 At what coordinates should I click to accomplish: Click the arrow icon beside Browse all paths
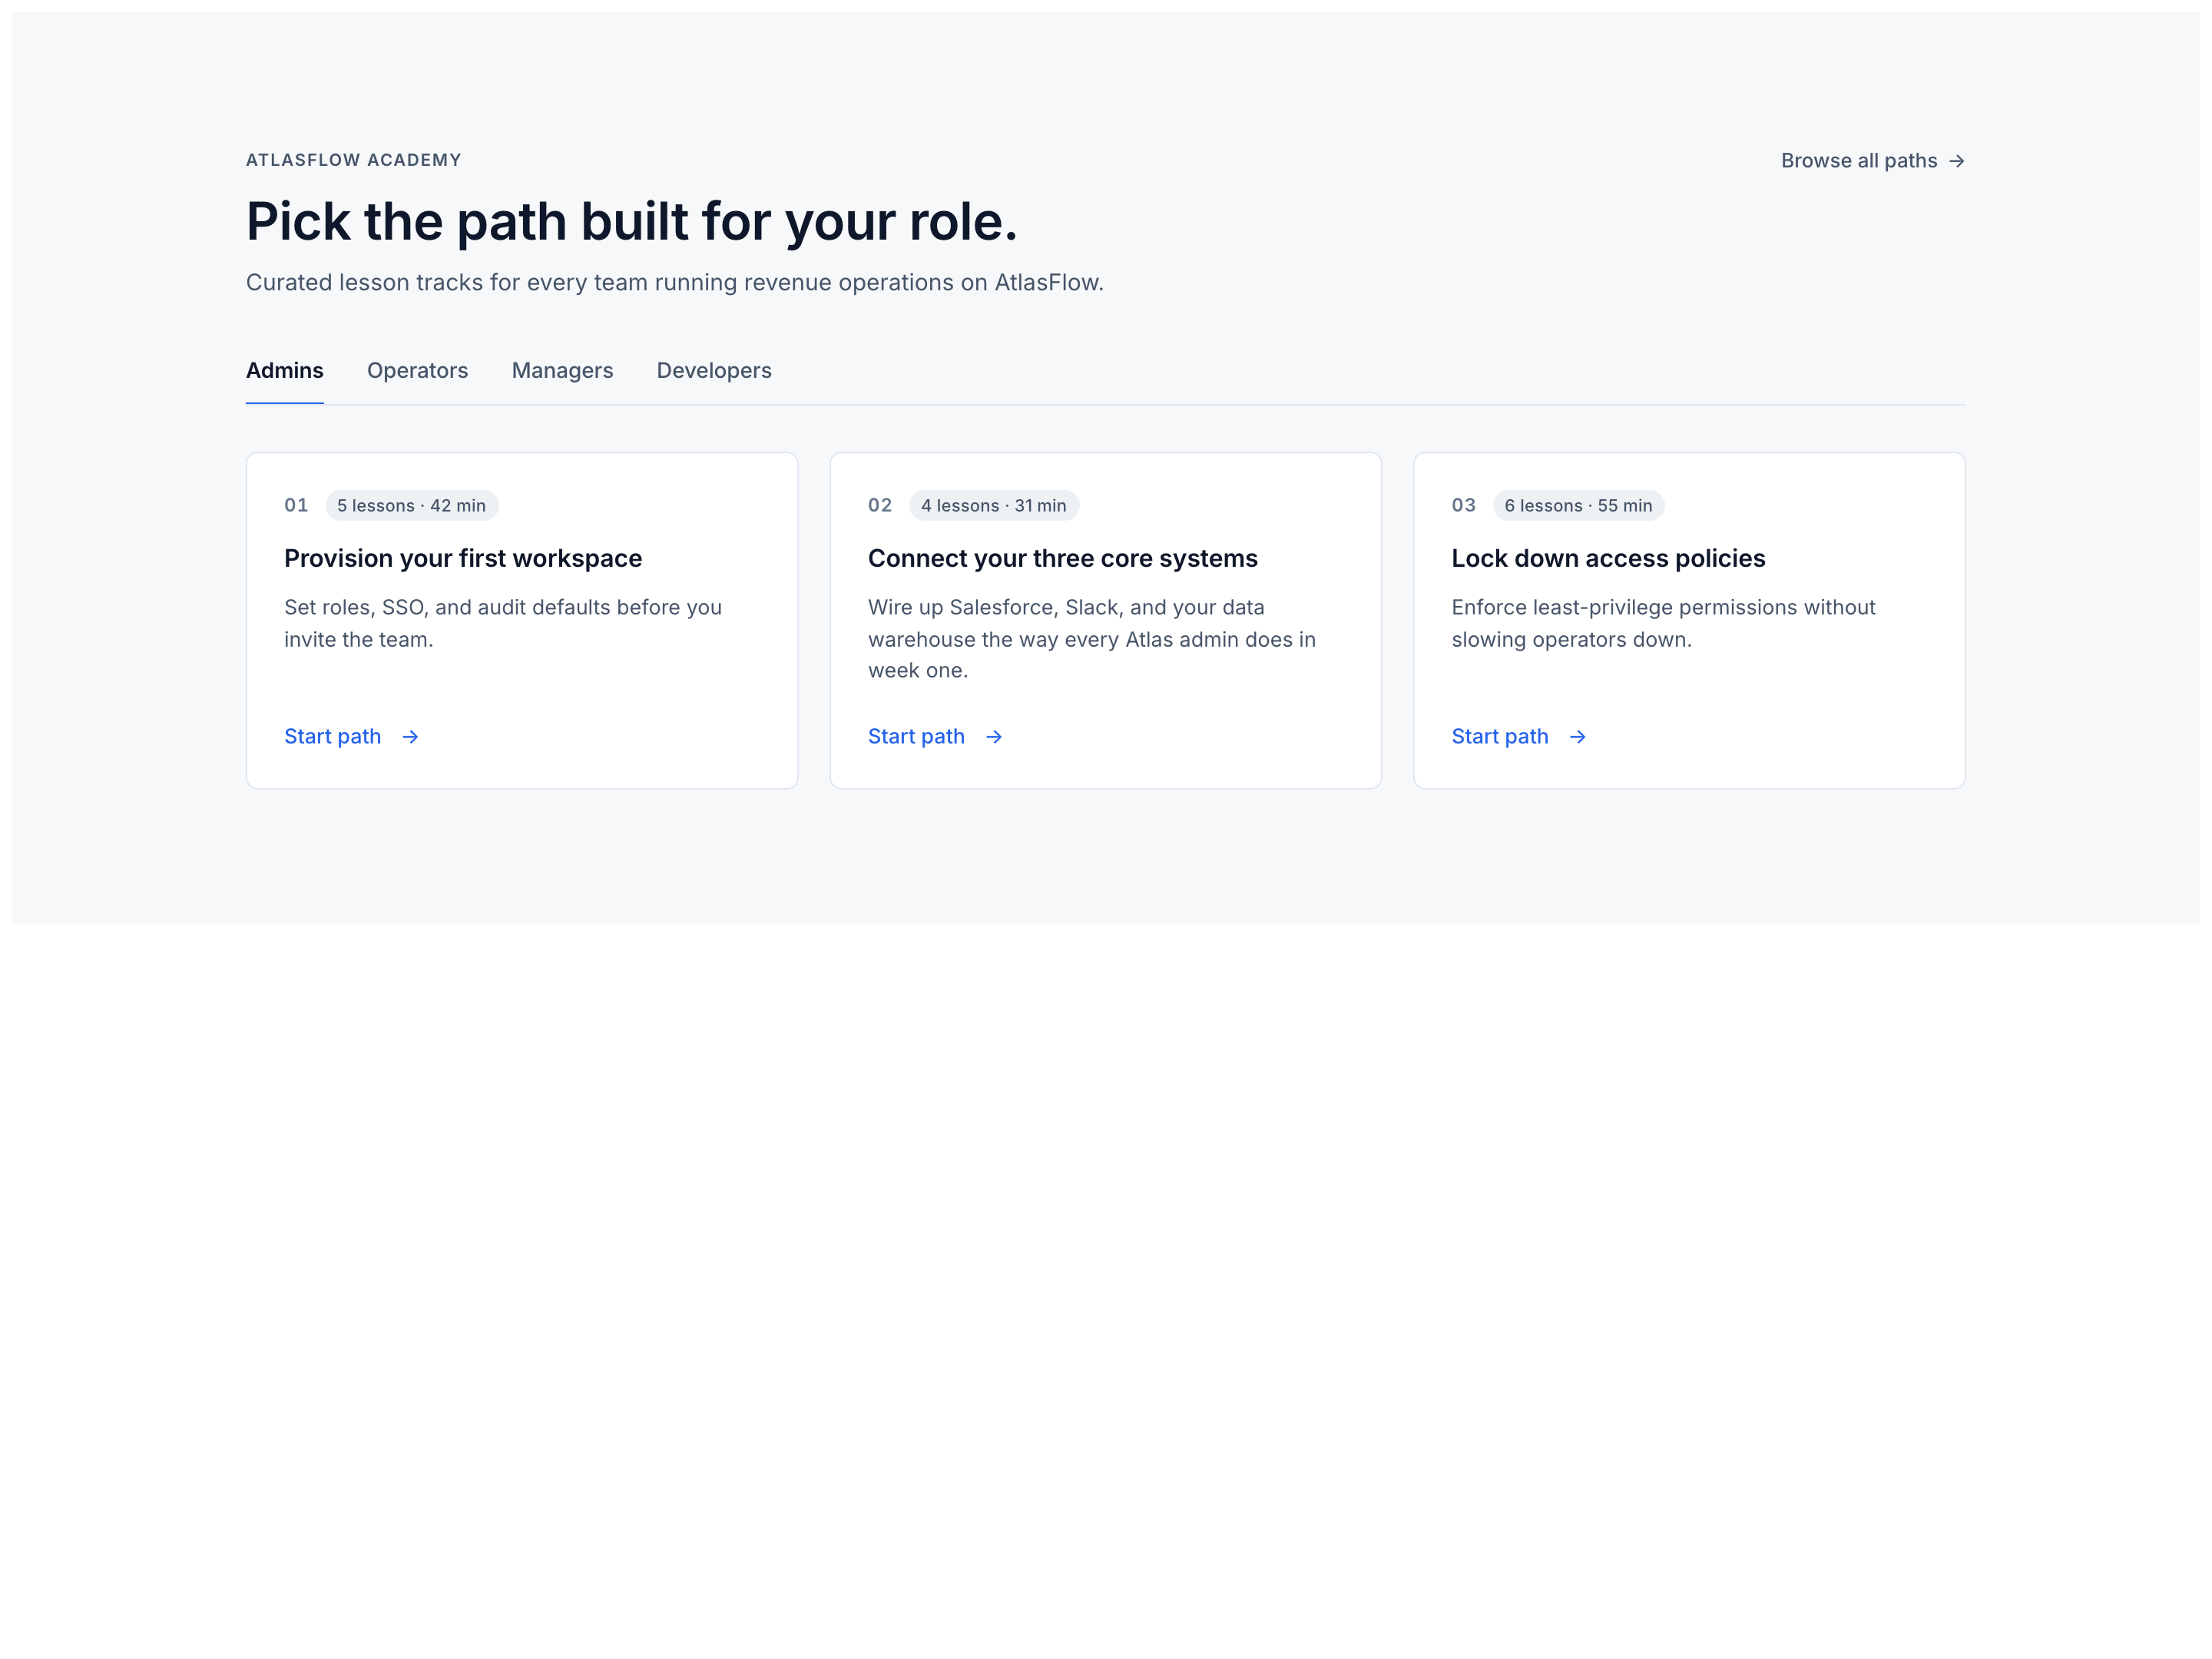(x=1956, y=161)
